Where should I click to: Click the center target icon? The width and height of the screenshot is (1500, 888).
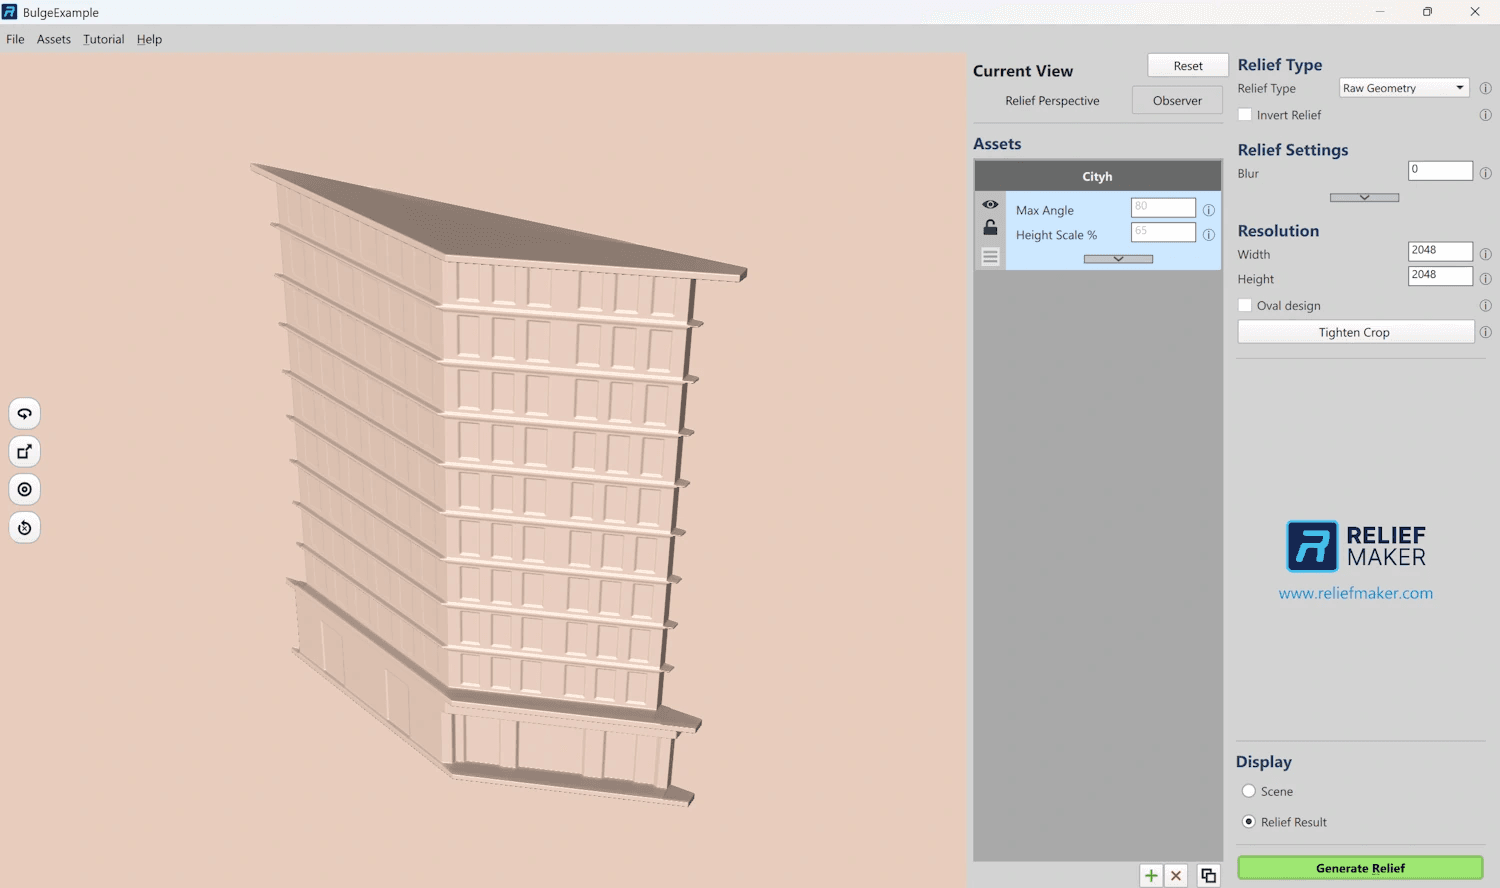point(24,489)
